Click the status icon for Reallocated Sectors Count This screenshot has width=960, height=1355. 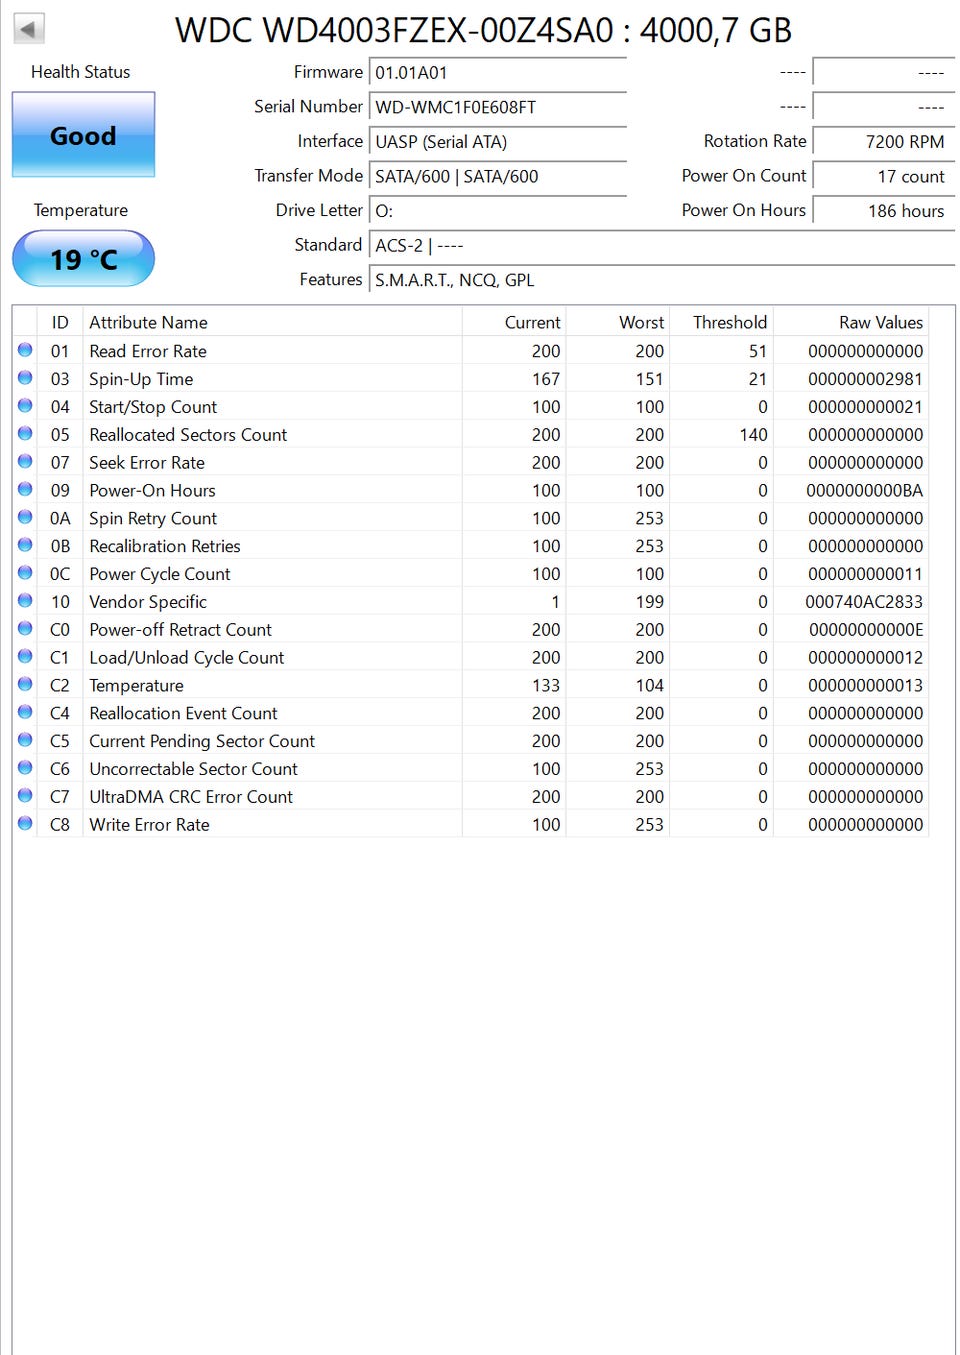25,434
